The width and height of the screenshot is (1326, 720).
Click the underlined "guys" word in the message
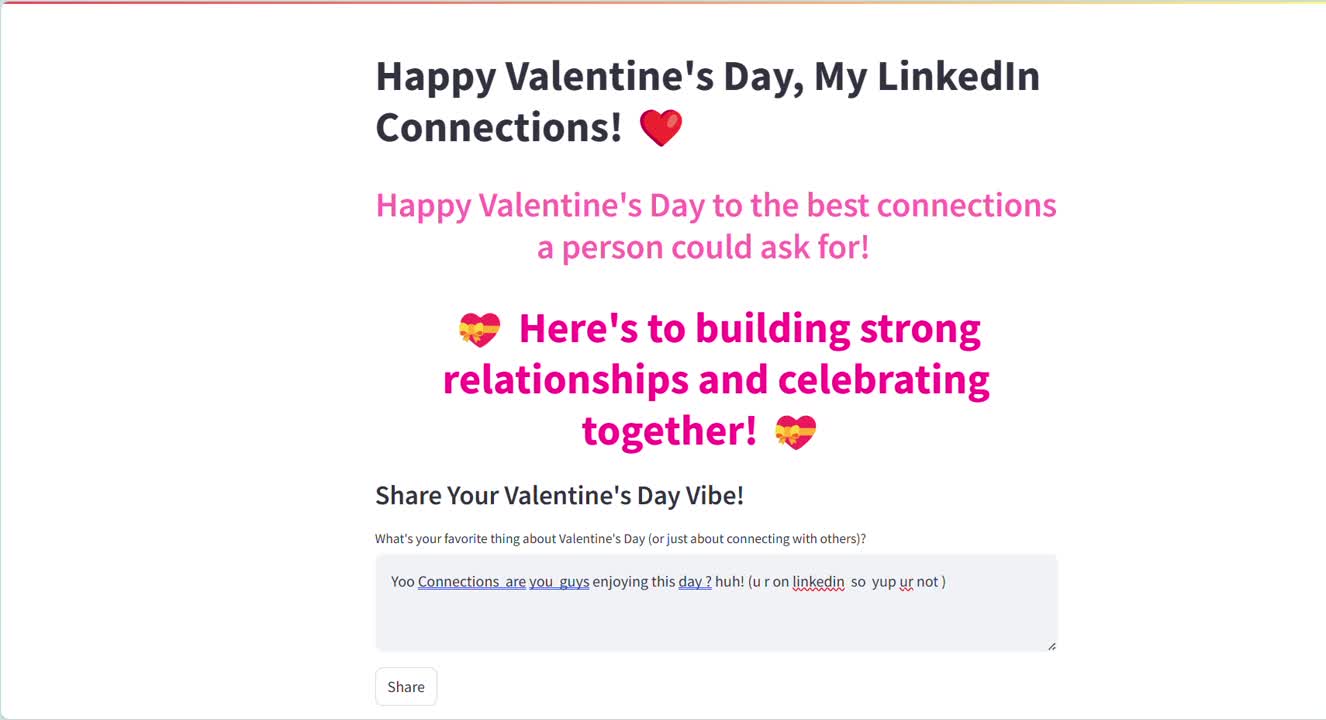point(574,582)
